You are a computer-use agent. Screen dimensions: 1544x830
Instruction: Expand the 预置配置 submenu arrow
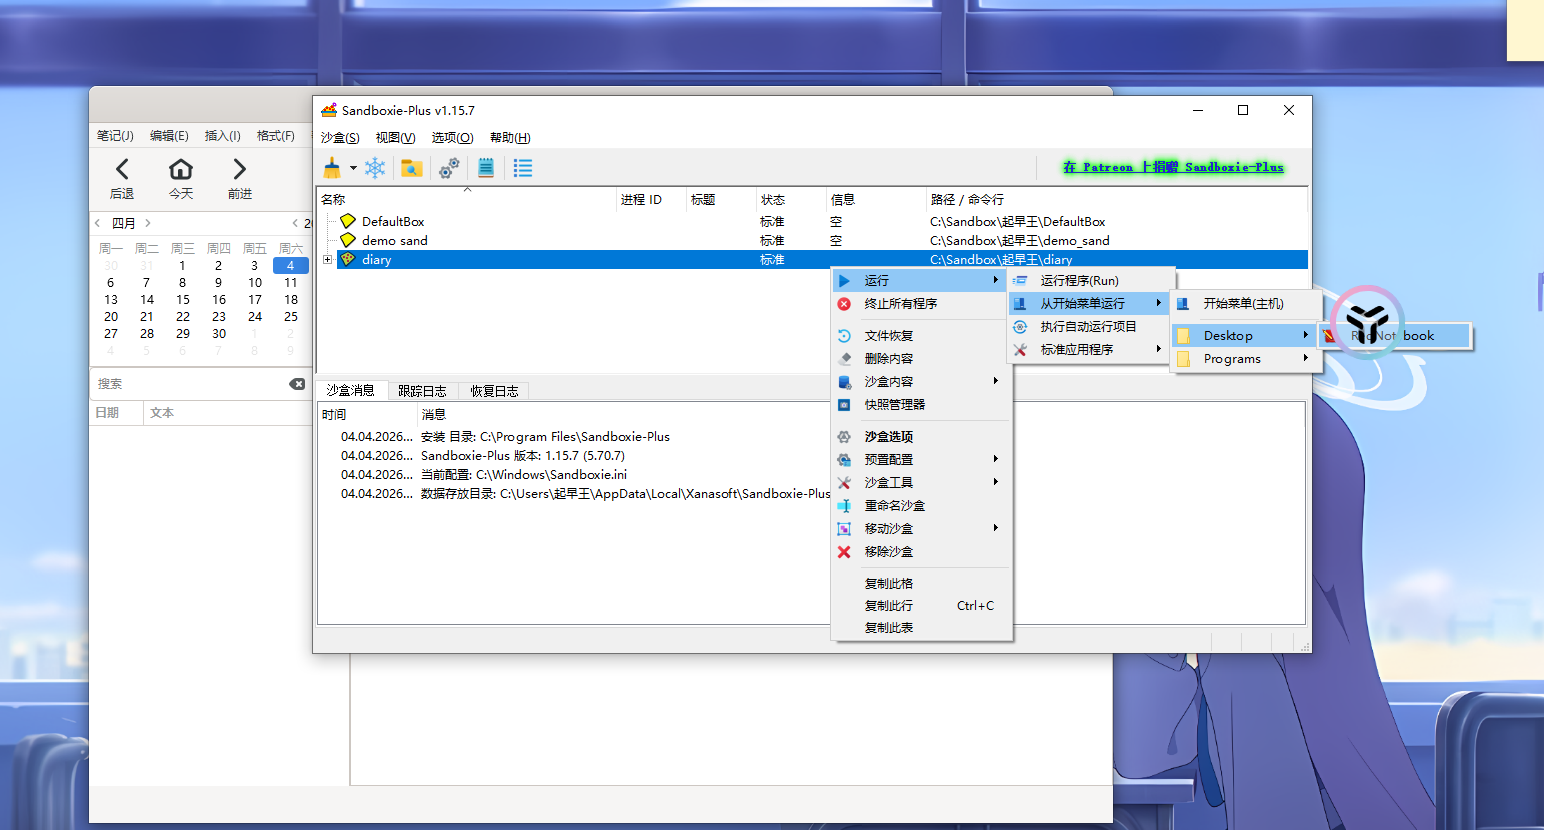(996, 459)
